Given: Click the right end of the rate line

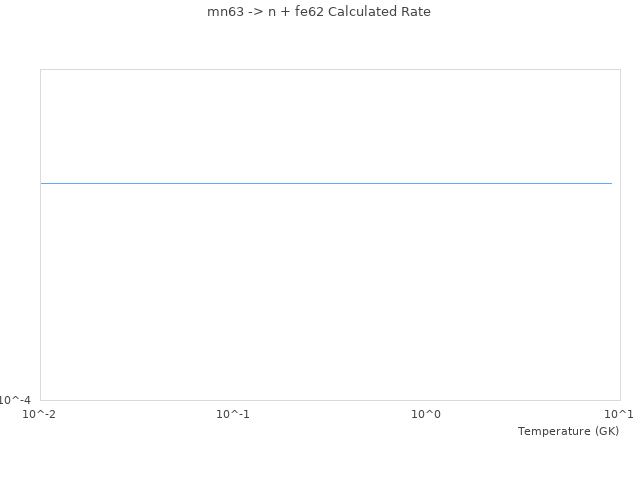Looking at the screenshot, I should point(611,183).
